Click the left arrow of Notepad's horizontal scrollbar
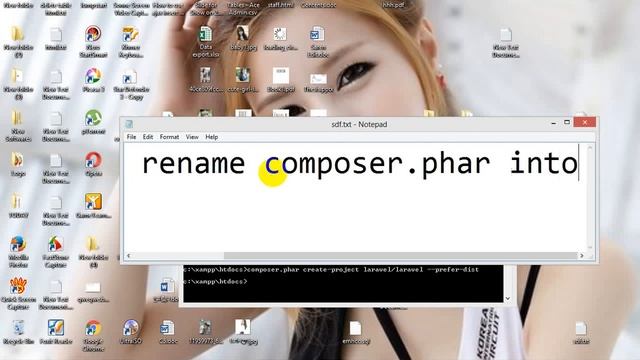 coord(129,256)
